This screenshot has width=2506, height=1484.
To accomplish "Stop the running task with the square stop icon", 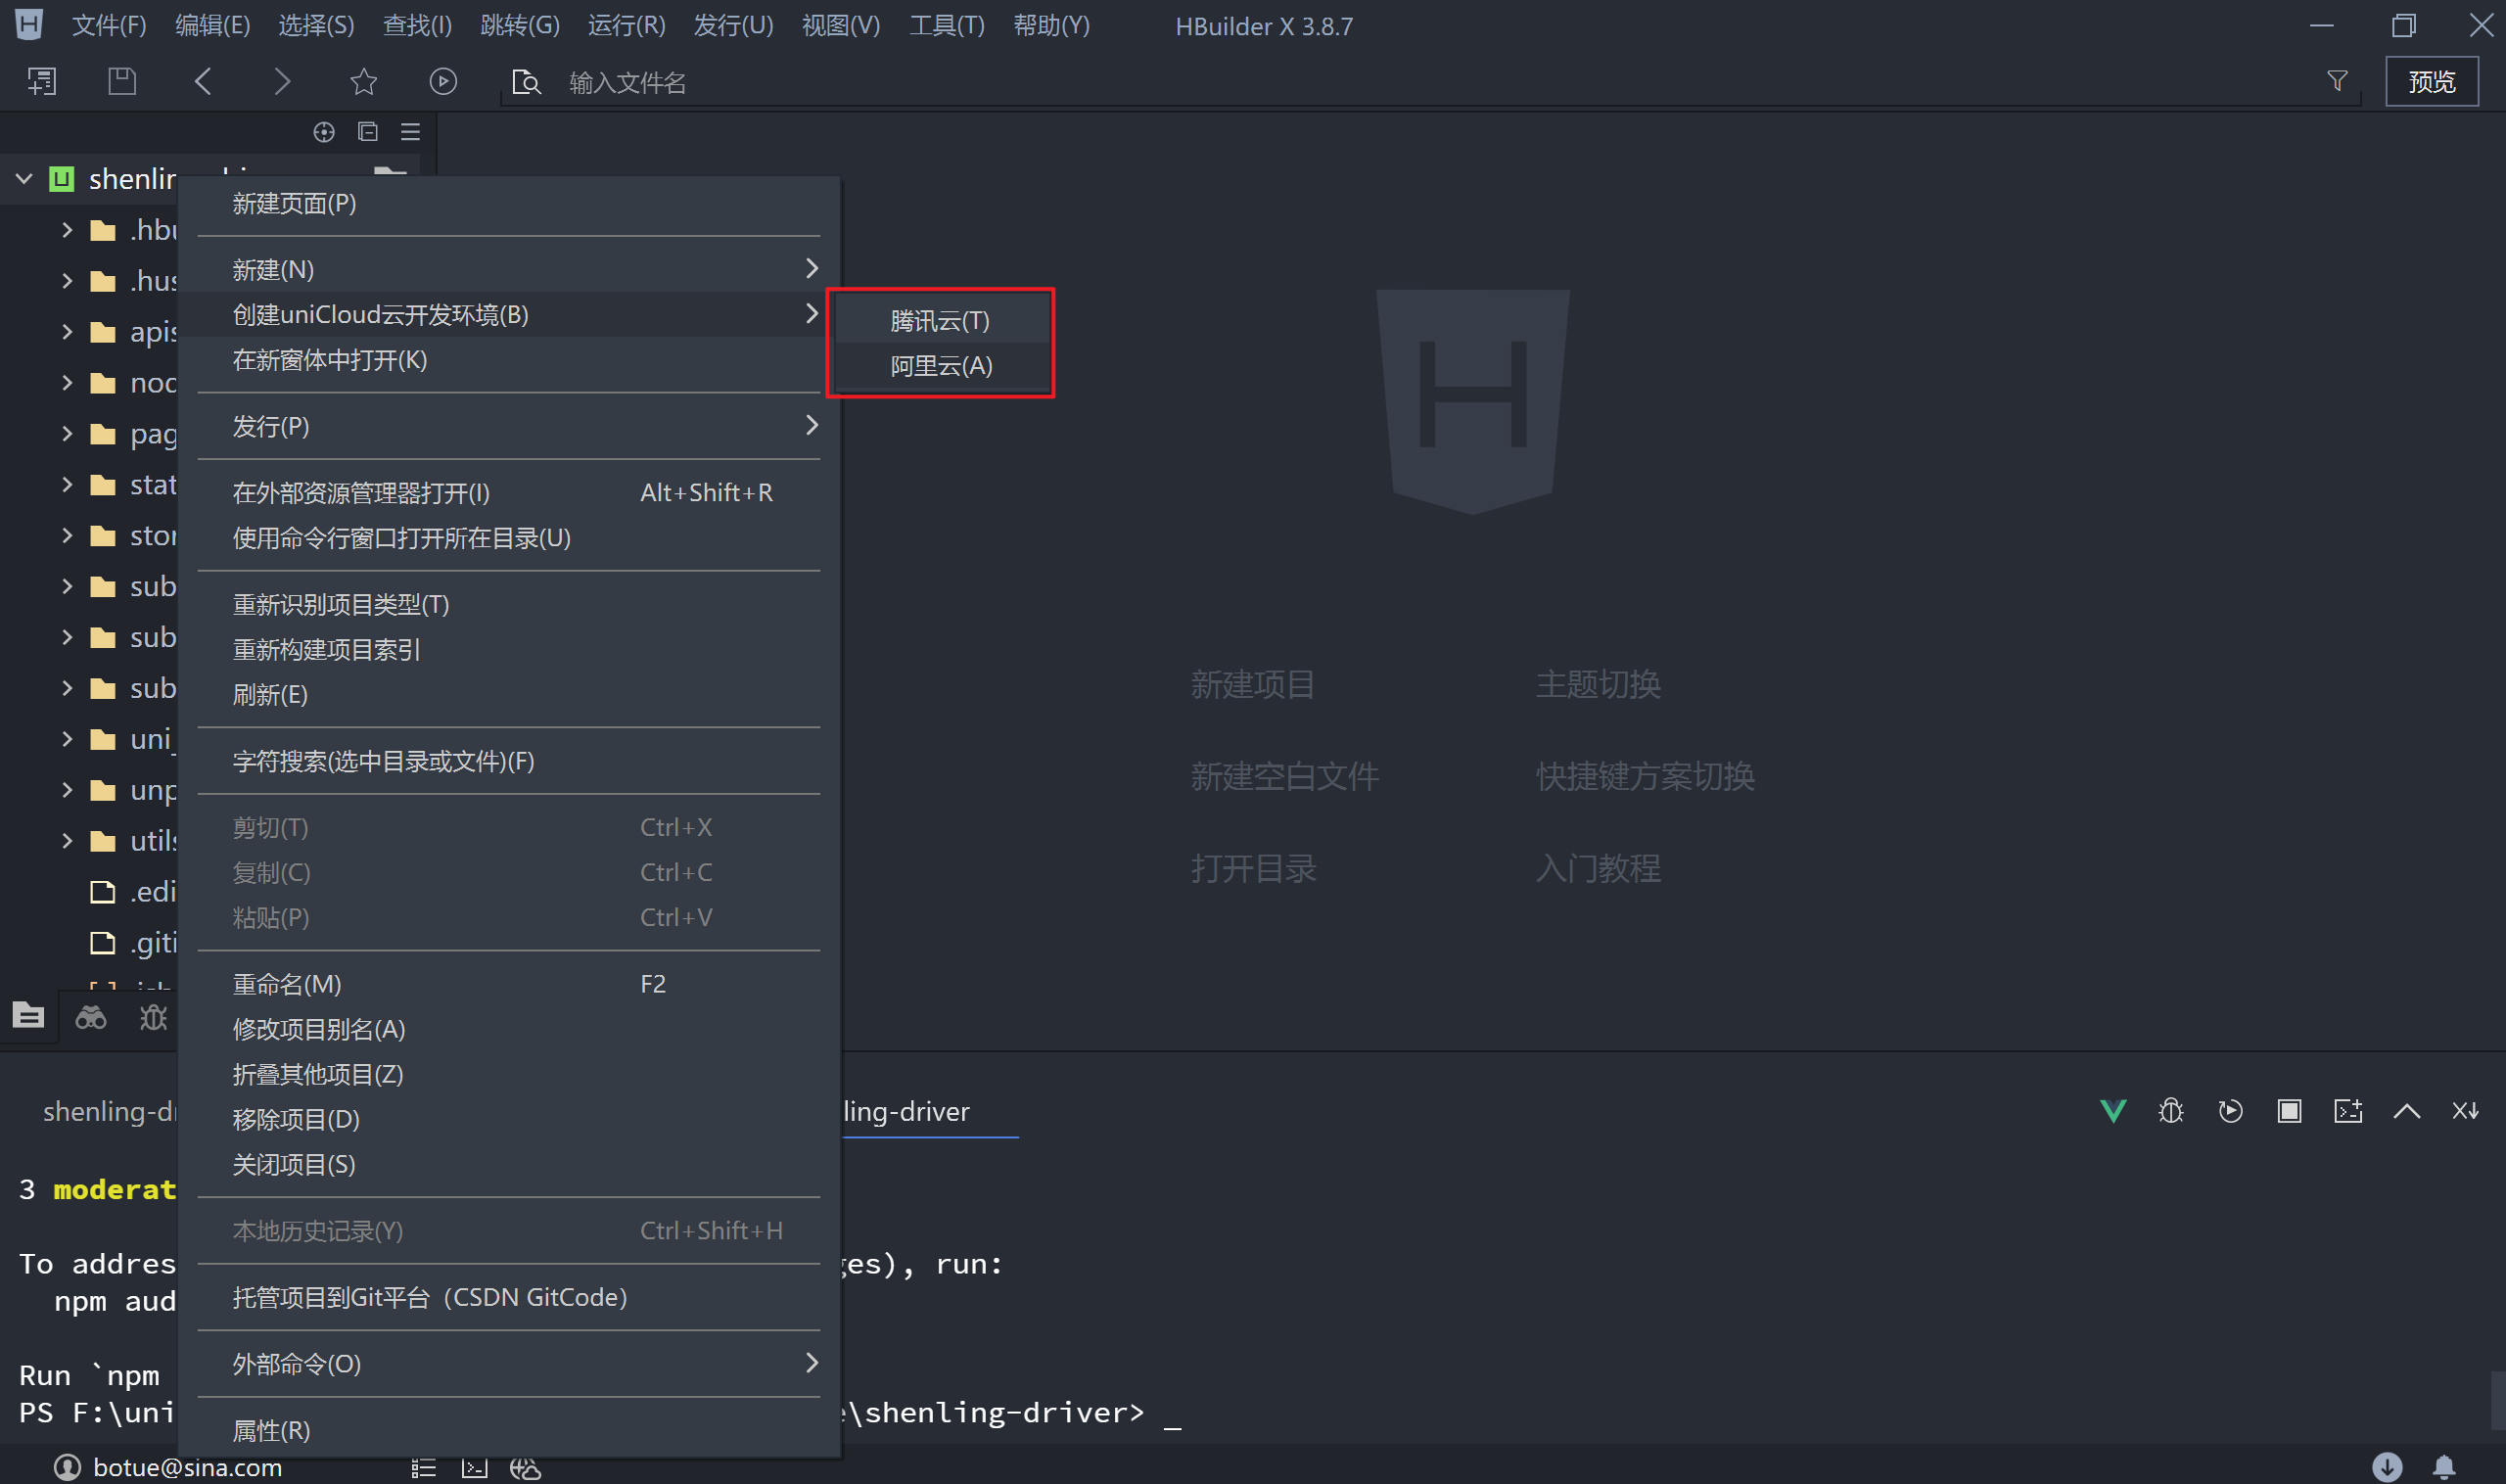I will [x=2288, y=1110].
